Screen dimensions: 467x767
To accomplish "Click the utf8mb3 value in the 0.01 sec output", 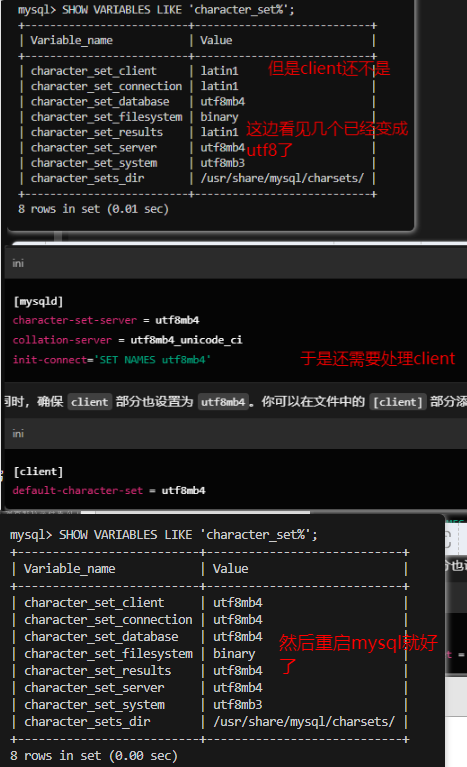I will point(222,163).
